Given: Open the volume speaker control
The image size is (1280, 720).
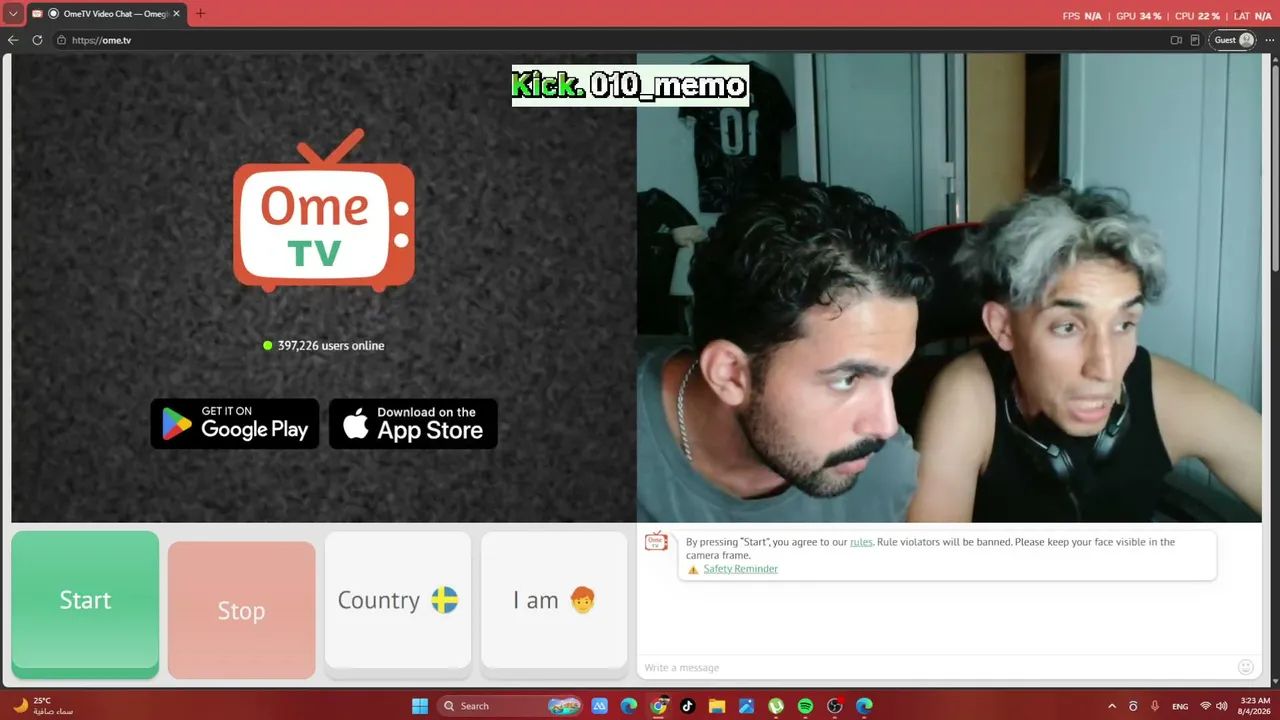Looking at the screenshot, I should point(1221,706).
